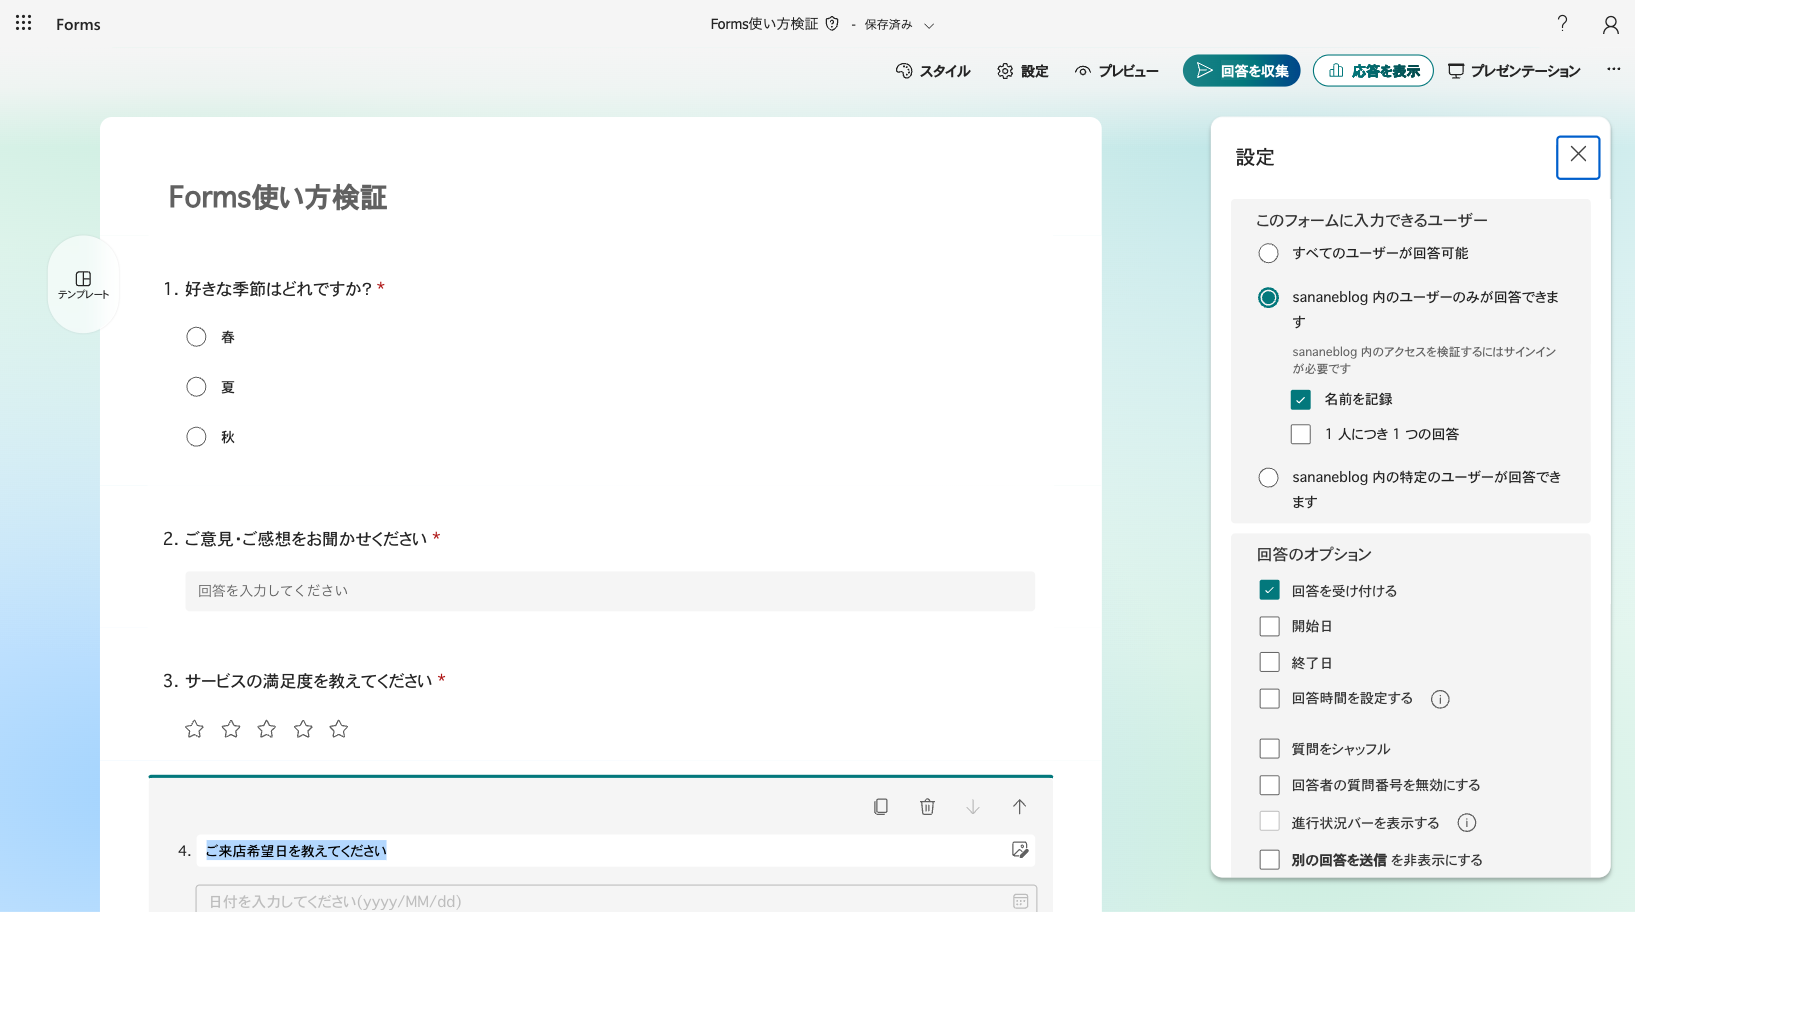Expand the 保存済み dropdown chevron
The height and width of the screenshot is (1013, 1816).
click(929, 26)
